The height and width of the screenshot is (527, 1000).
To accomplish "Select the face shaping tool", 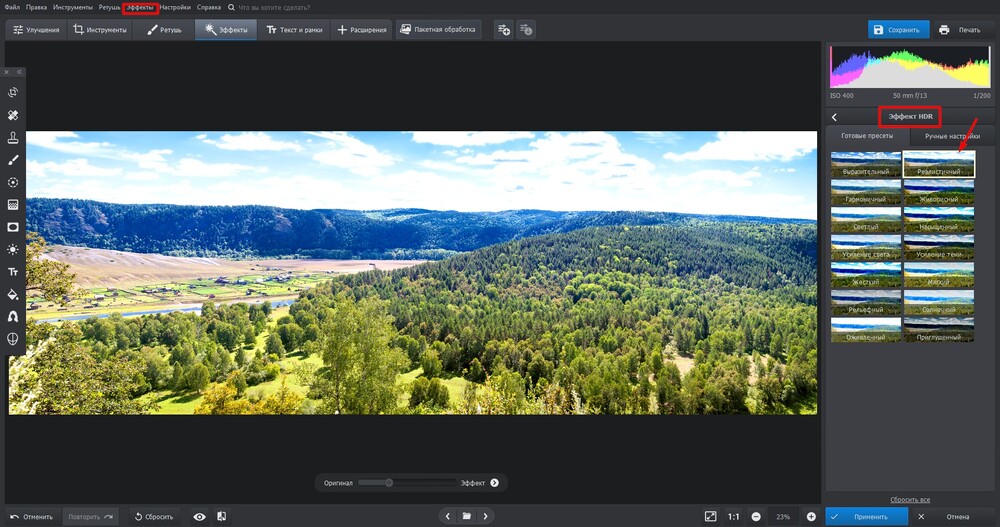I will (13, 339).
